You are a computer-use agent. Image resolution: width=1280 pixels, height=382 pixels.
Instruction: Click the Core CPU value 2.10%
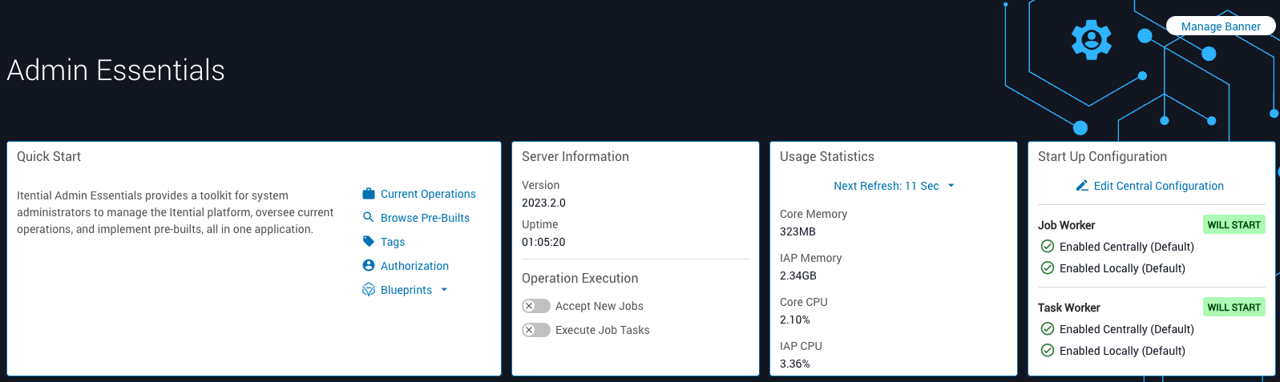795,320
